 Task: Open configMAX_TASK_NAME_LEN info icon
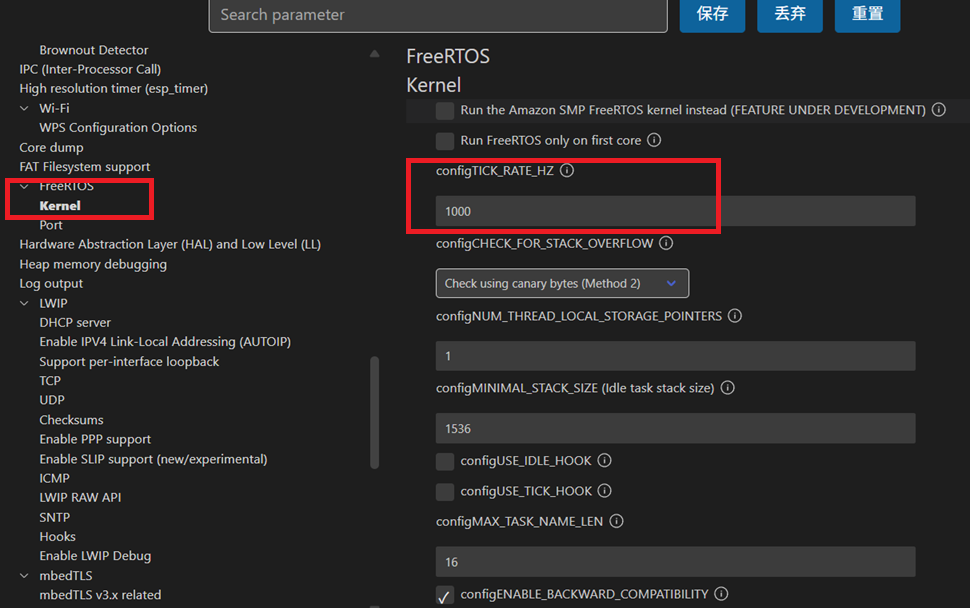tap(616, 521)
